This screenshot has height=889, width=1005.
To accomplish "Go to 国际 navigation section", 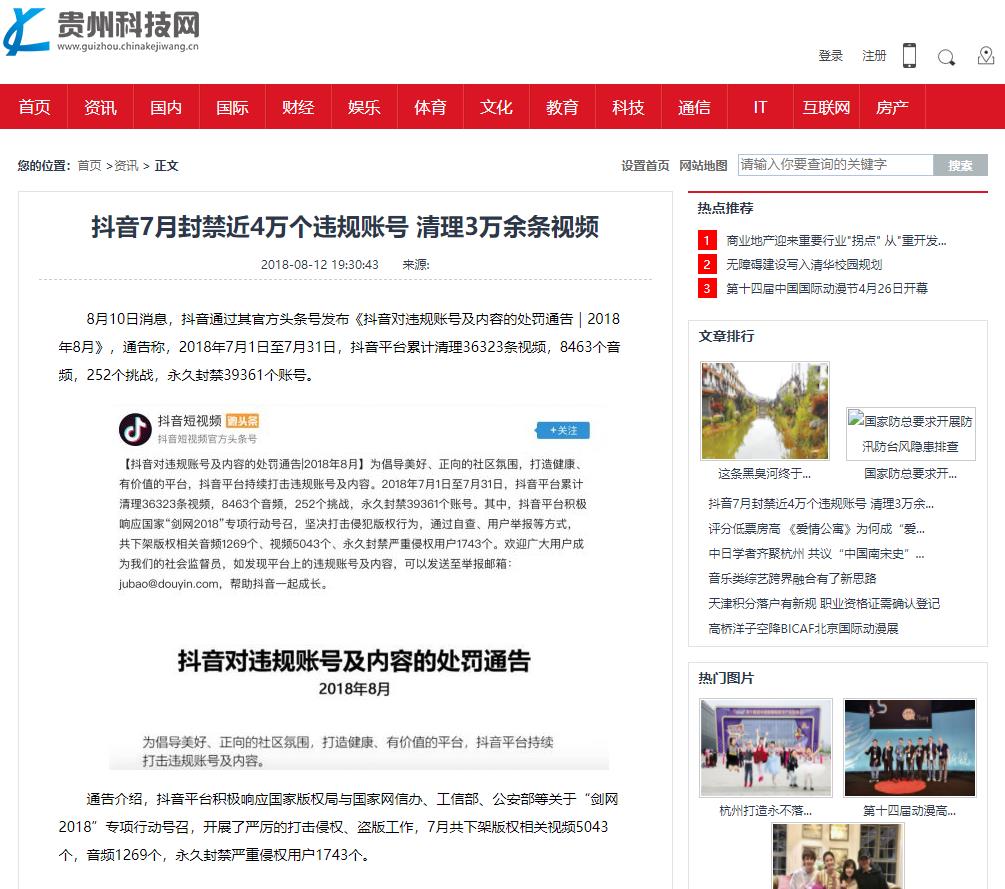I will pos(232,107).
